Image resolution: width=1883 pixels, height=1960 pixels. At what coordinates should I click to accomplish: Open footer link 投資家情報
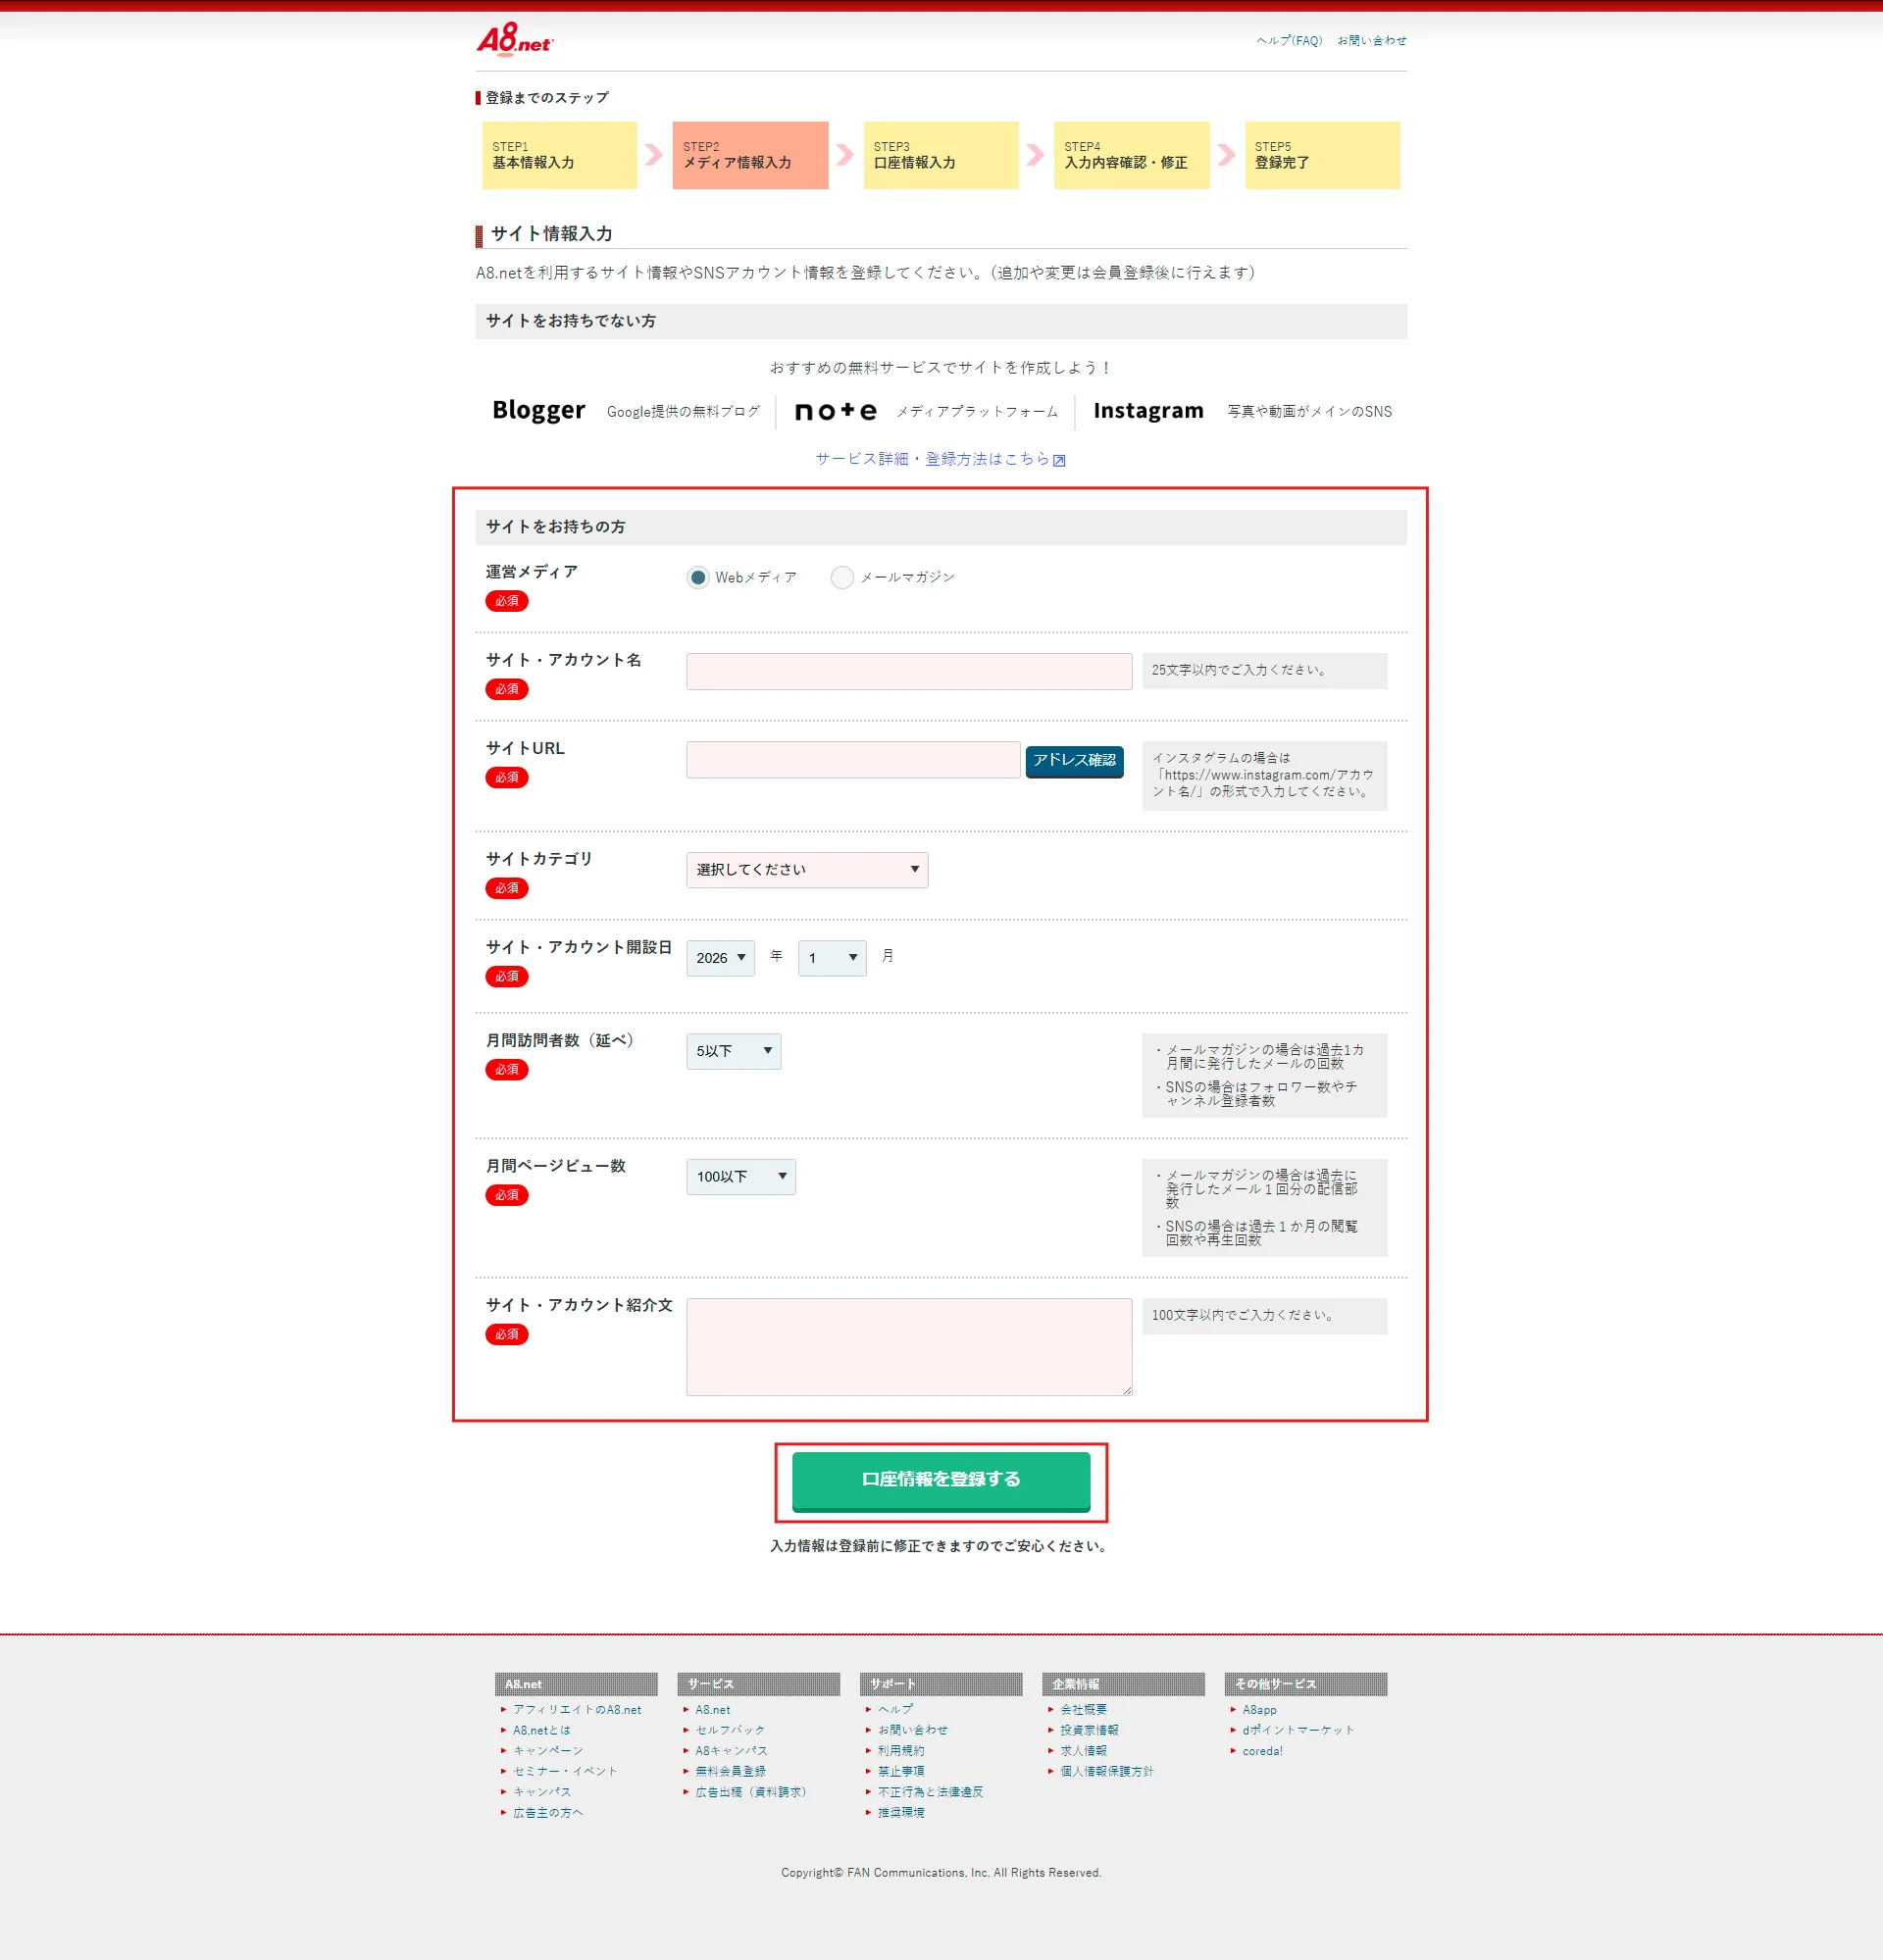pyautogui.click(x=1090, y=1730)
